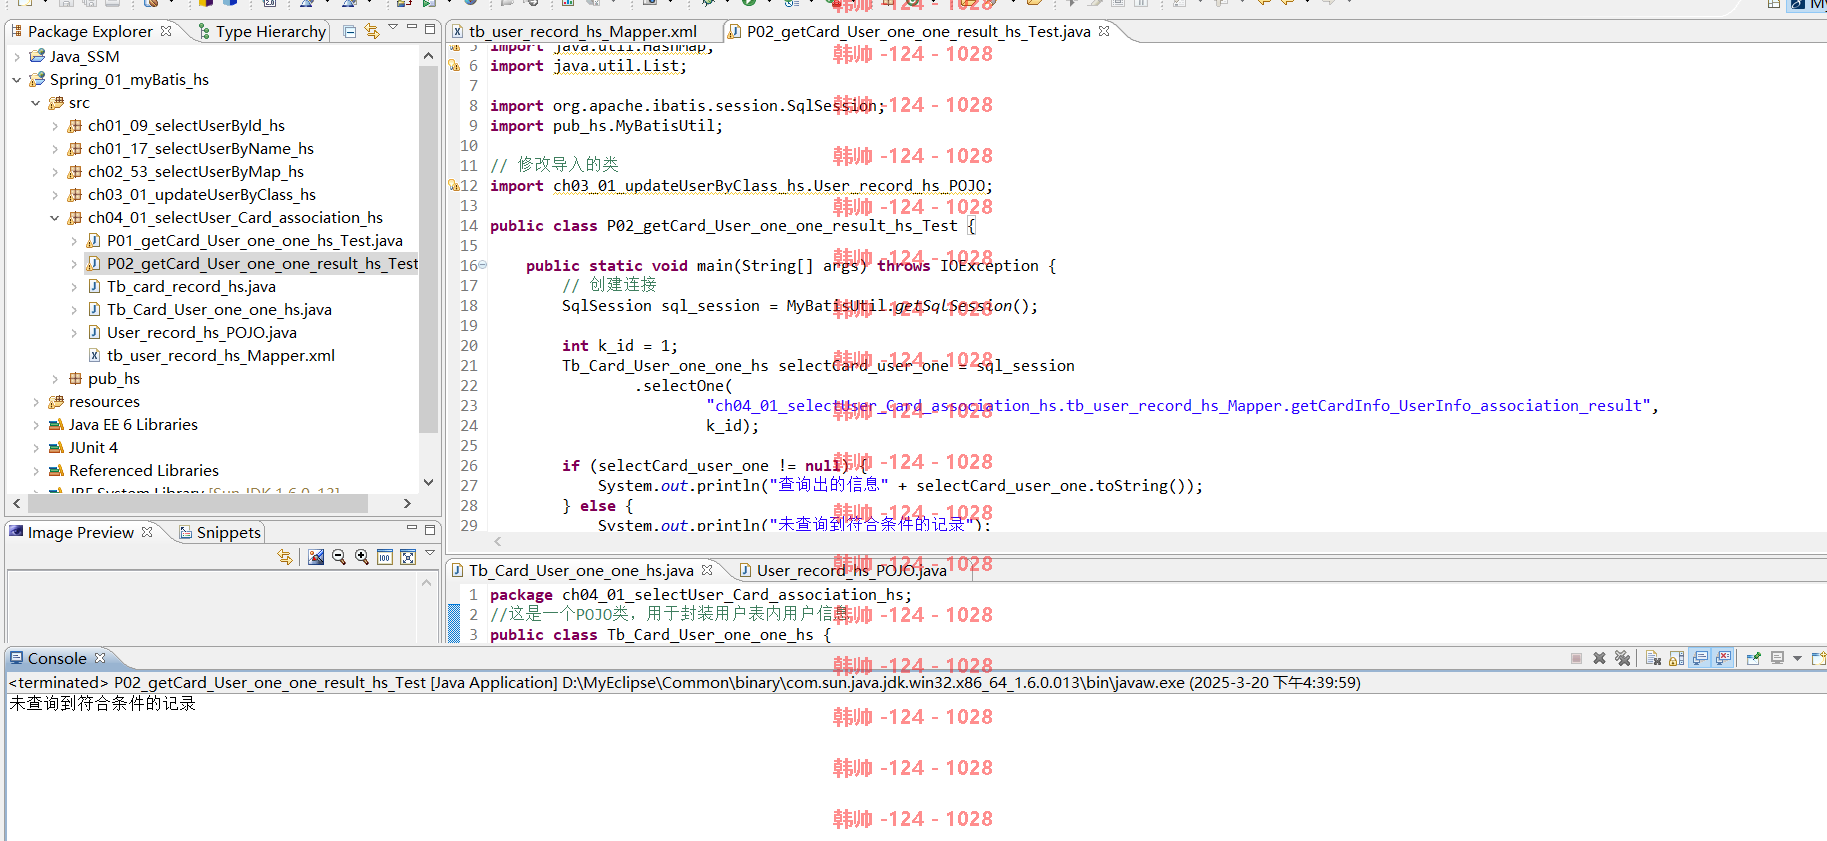Close the Console tab
The image size is (1827, 841).
click(x=100, y=658)
